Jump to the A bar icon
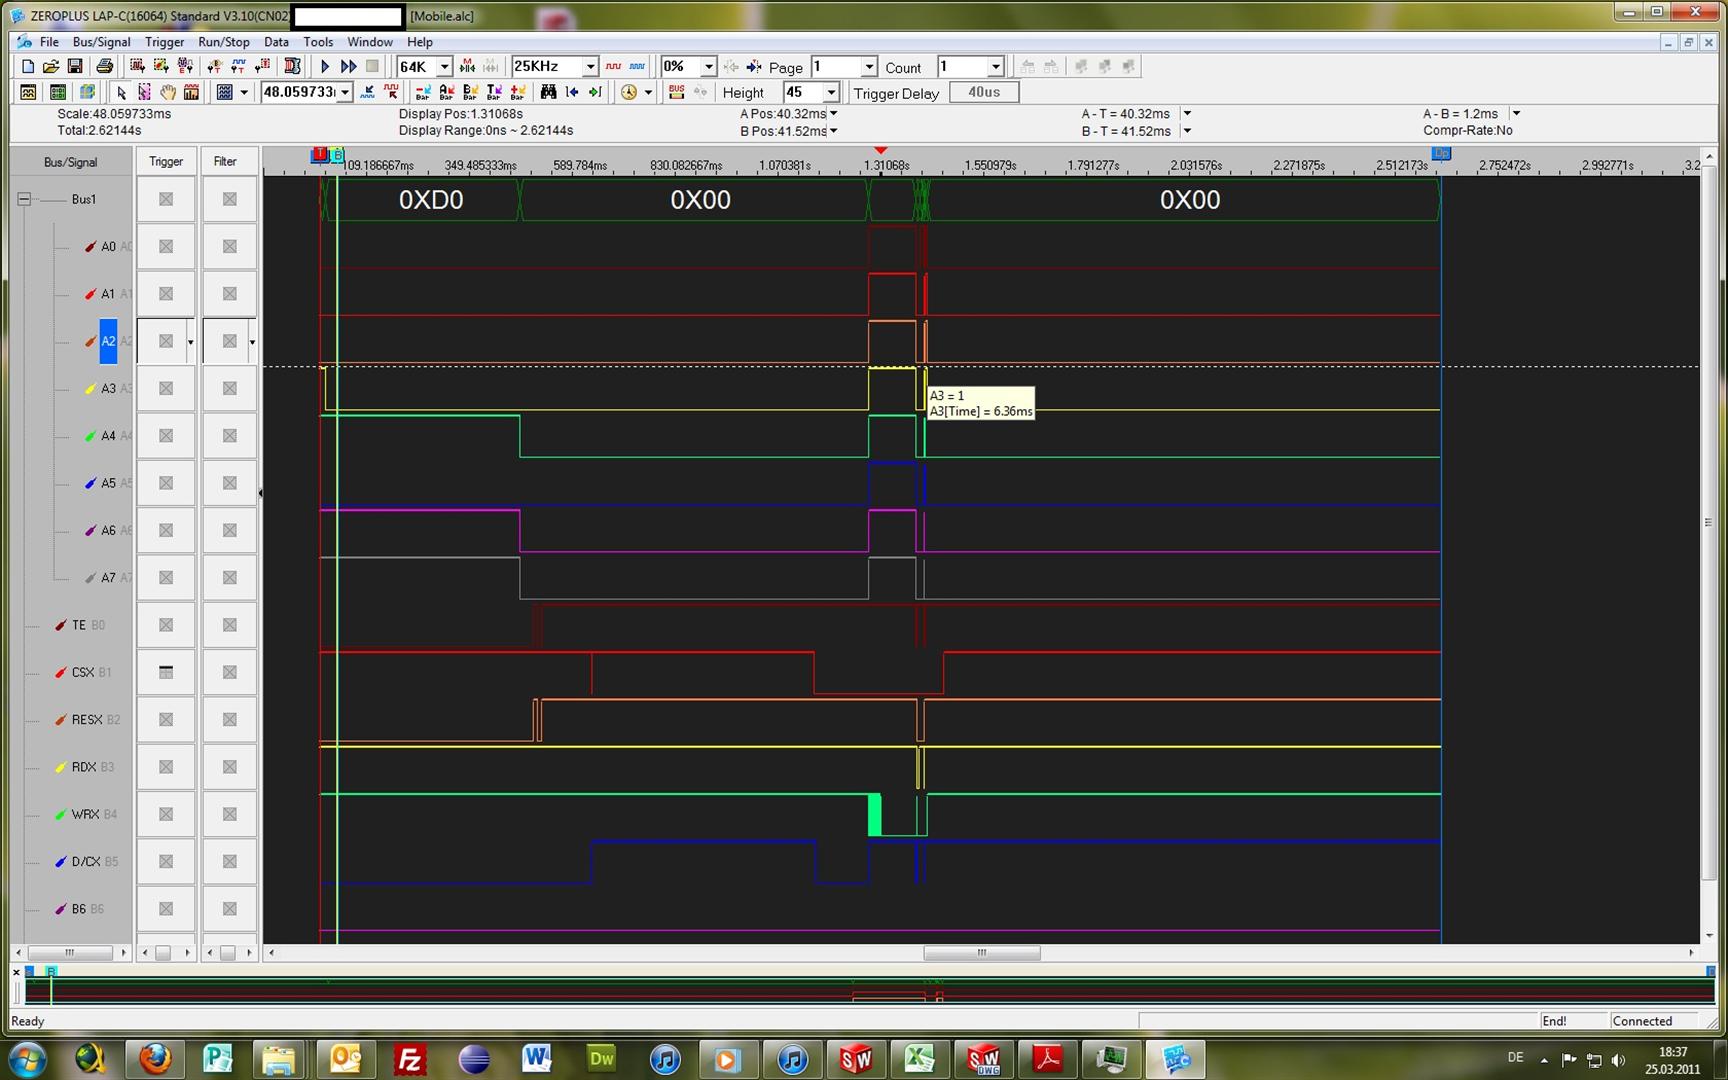The image size is (1728, 1080). coord(446,92)
